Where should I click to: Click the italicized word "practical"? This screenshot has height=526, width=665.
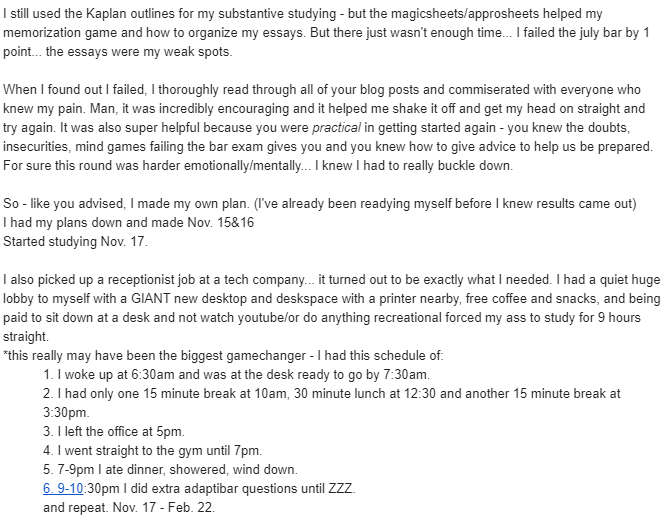336,127
